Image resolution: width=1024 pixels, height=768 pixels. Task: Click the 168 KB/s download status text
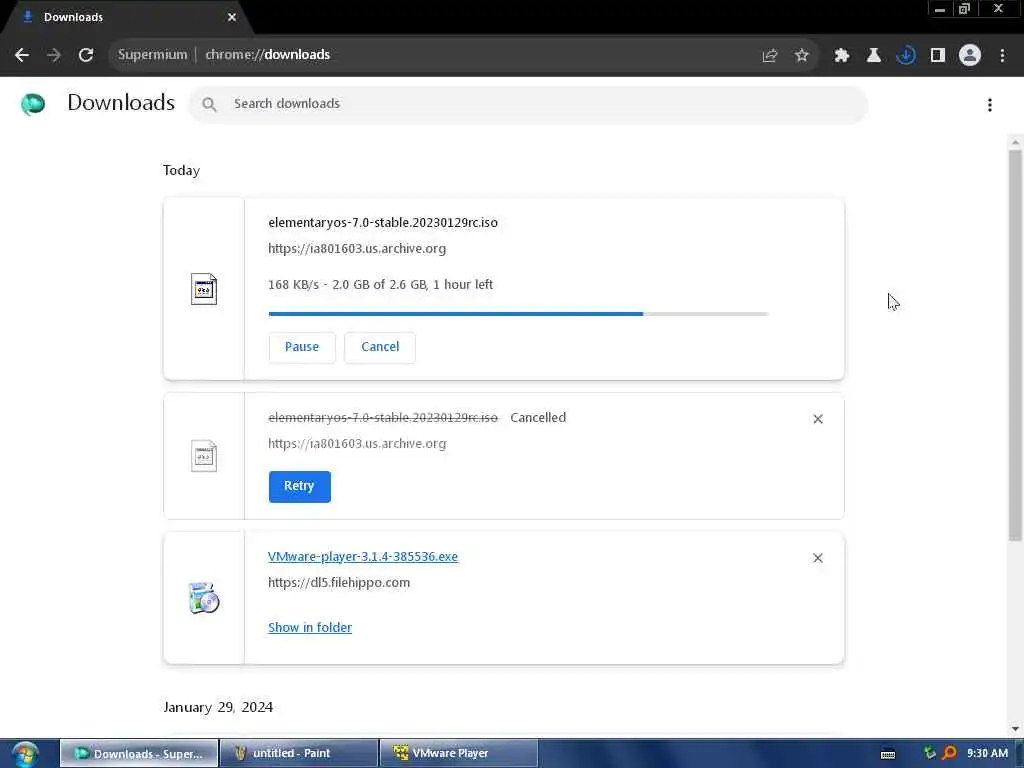tap(380, 285)
